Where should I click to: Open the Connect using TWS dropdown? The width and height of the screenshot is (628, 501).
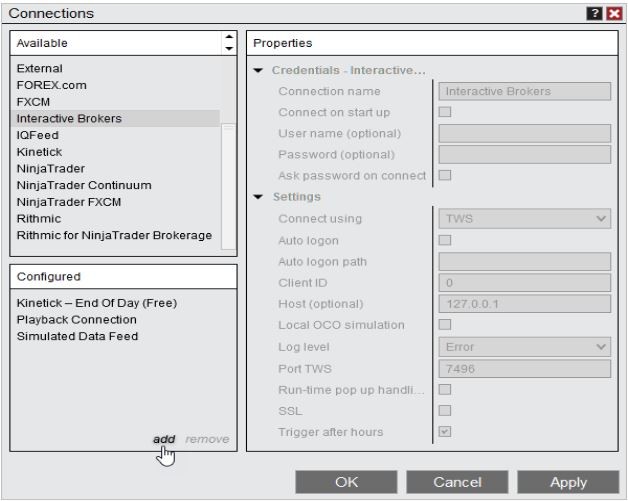tap(525, 219)
